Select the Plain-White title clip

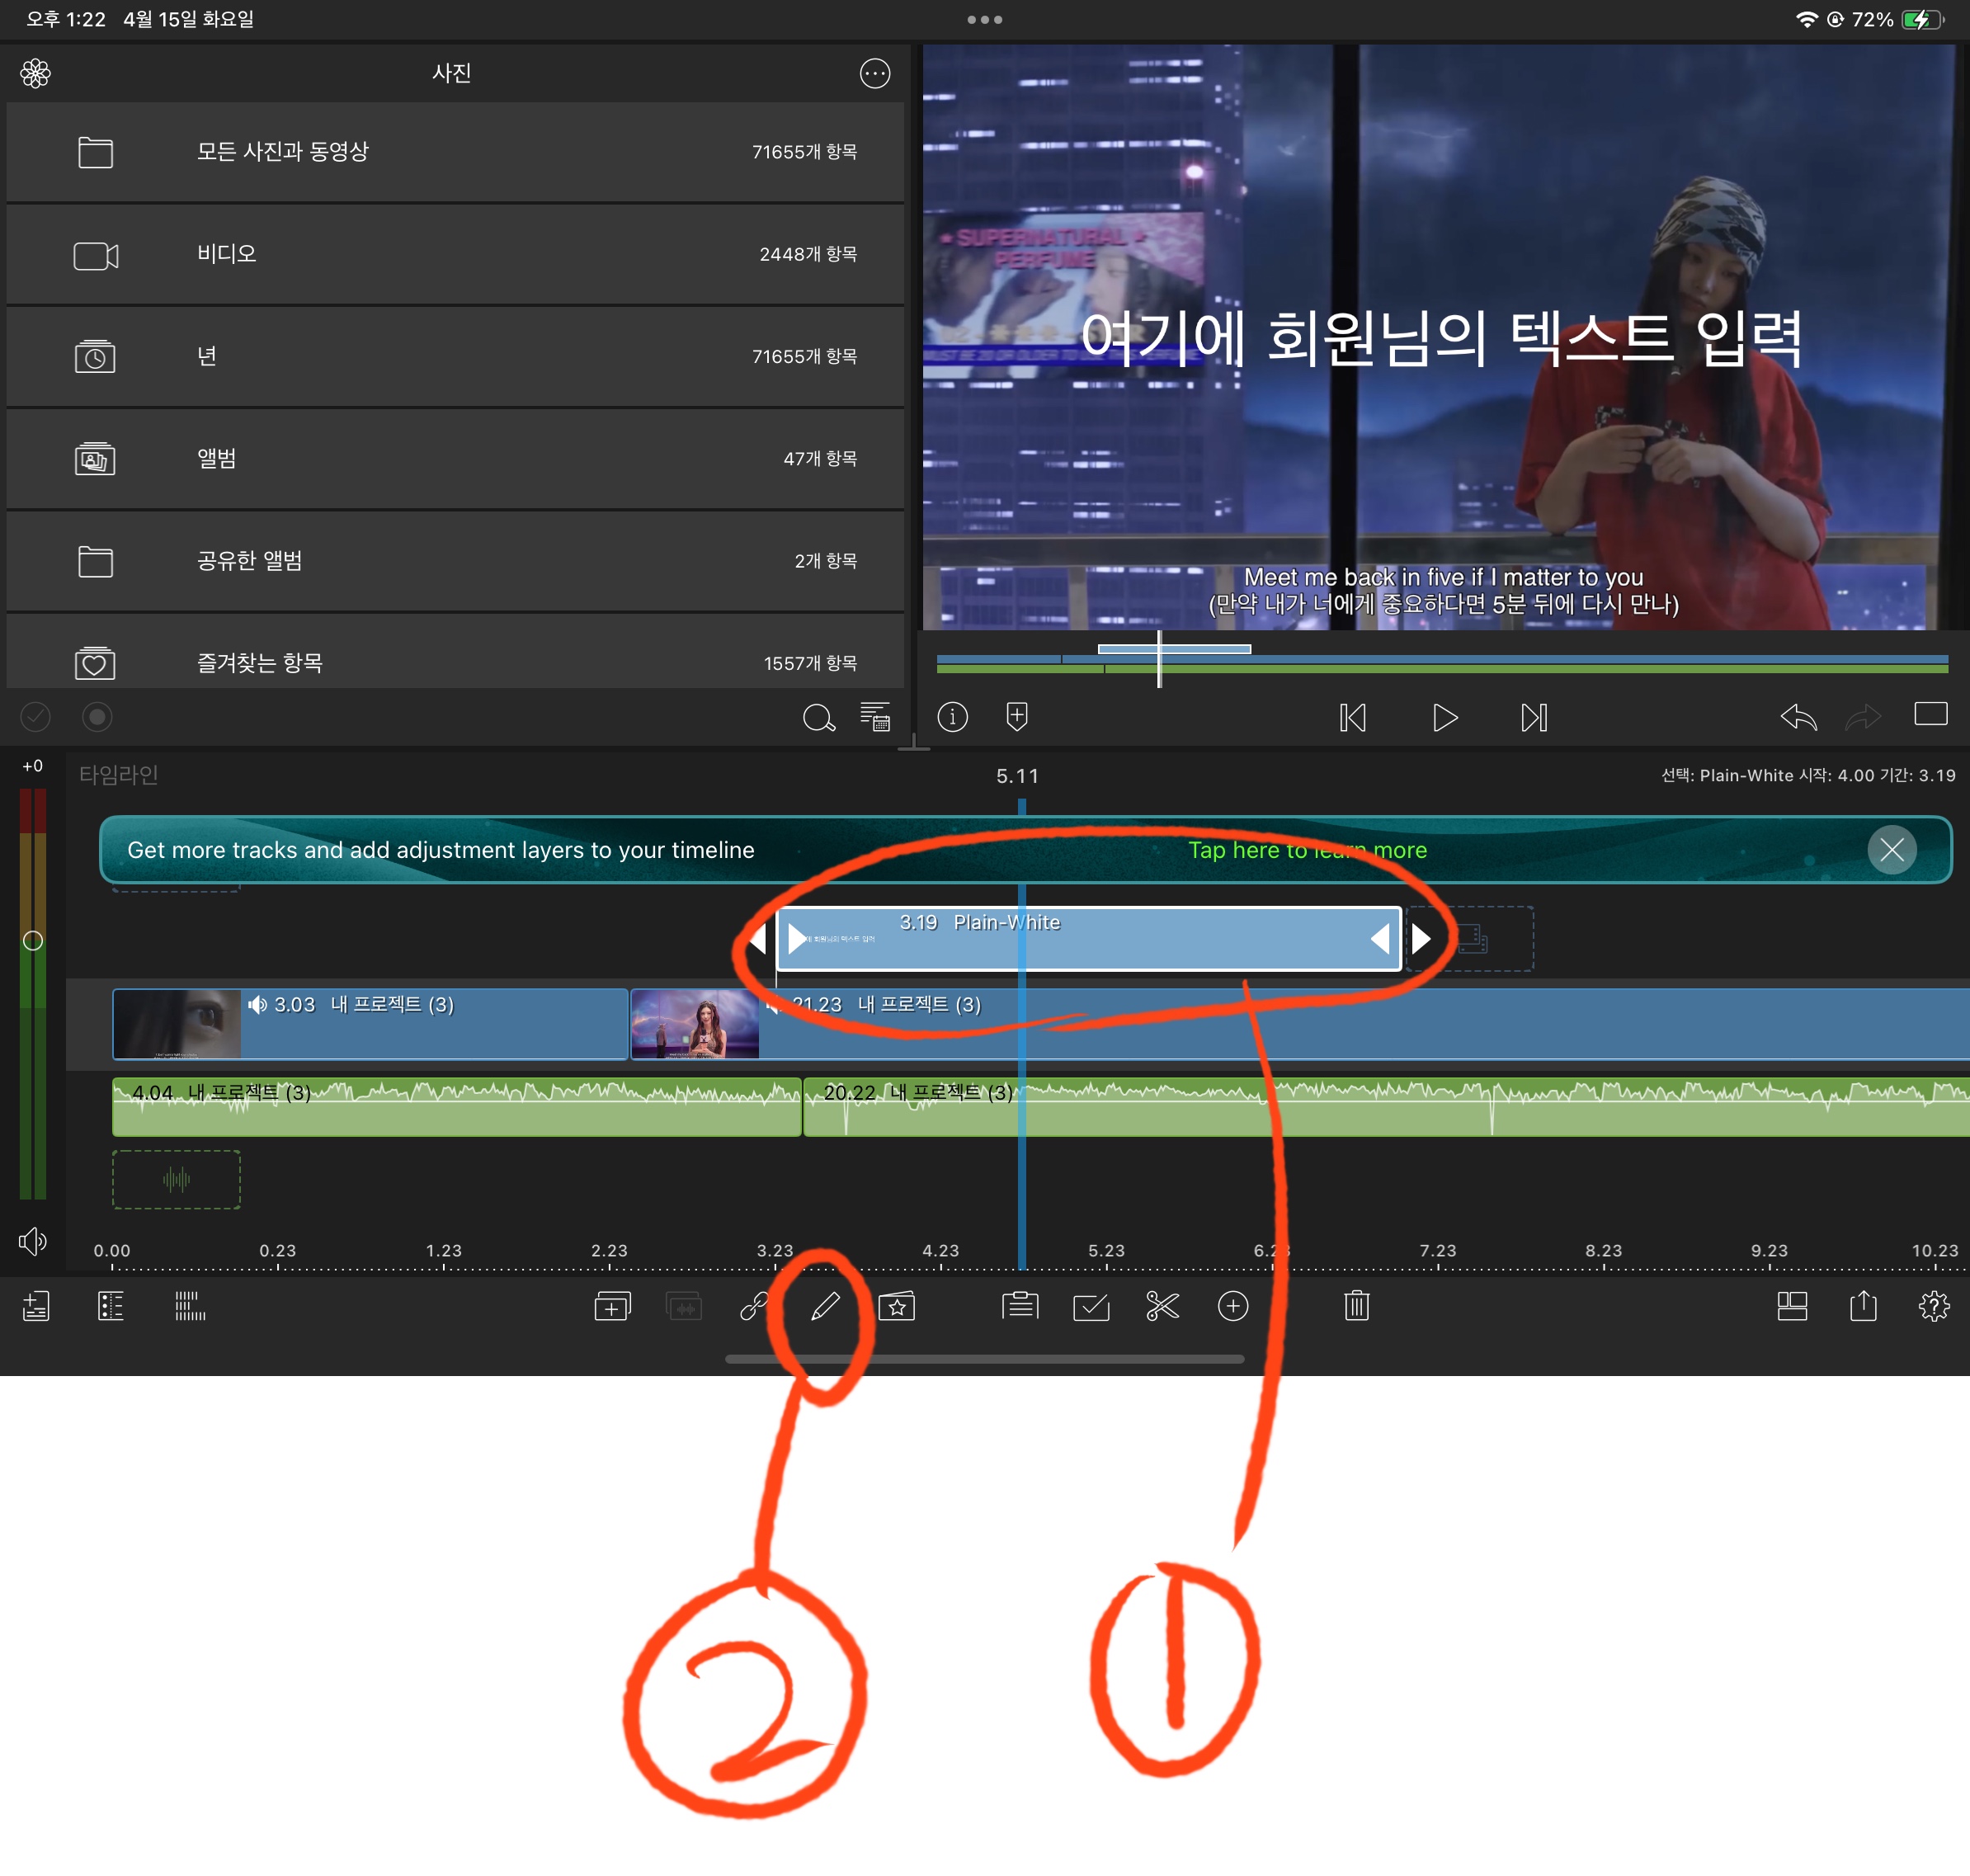click(x=1088, y=938)
